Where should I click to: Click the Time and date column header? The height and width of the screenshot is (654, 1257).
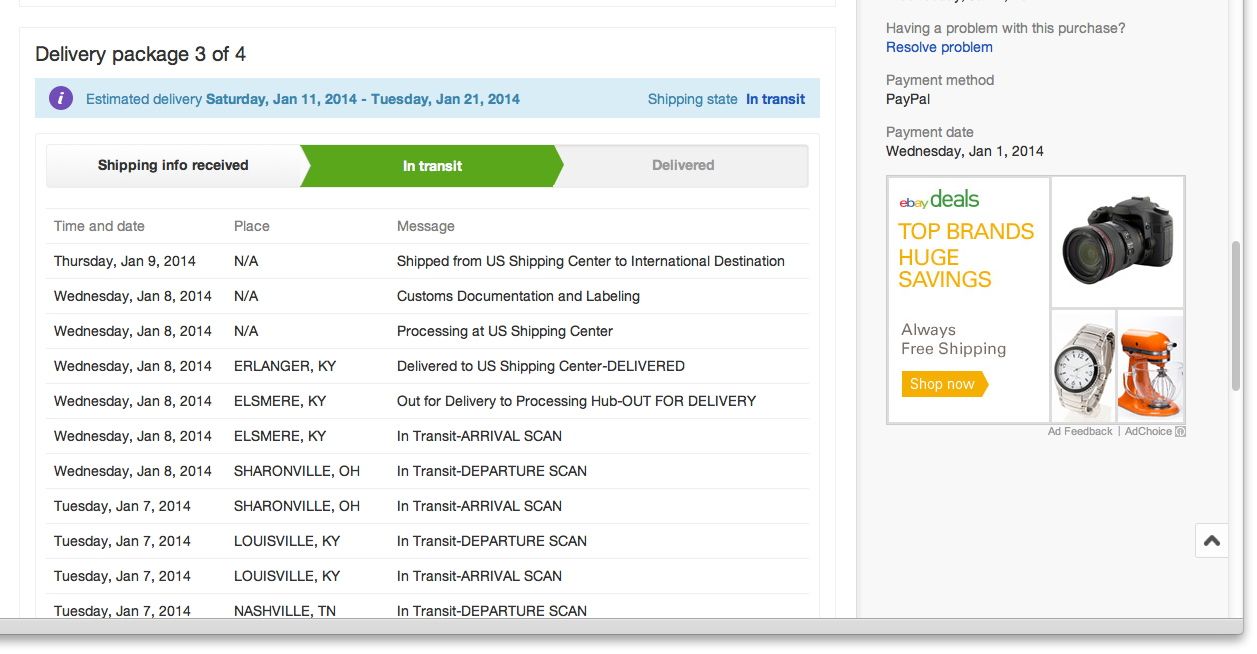(x=99, y=226)
